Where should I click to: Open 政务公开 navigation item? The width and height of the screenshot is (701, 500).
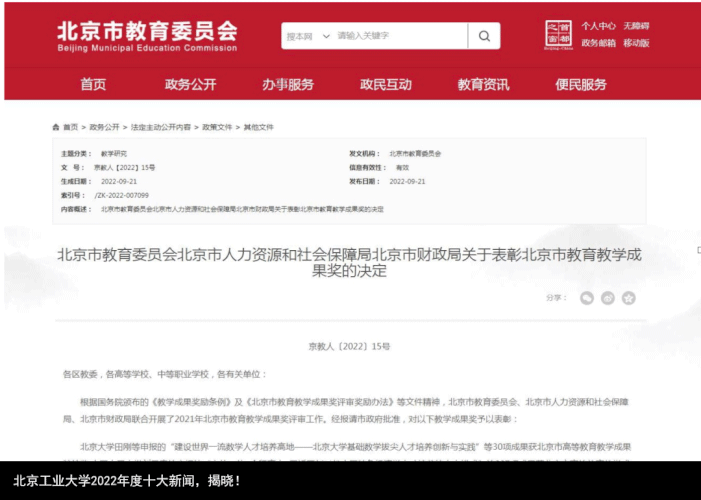(190, 84)
